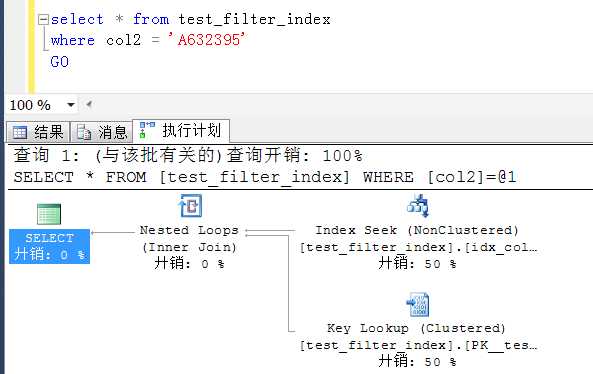The width and height of the screenshot is (593, 374).
Task: Click the blue SELECT 开销 0 % node label
Action: pyautogui.click(x=50, y=246)
